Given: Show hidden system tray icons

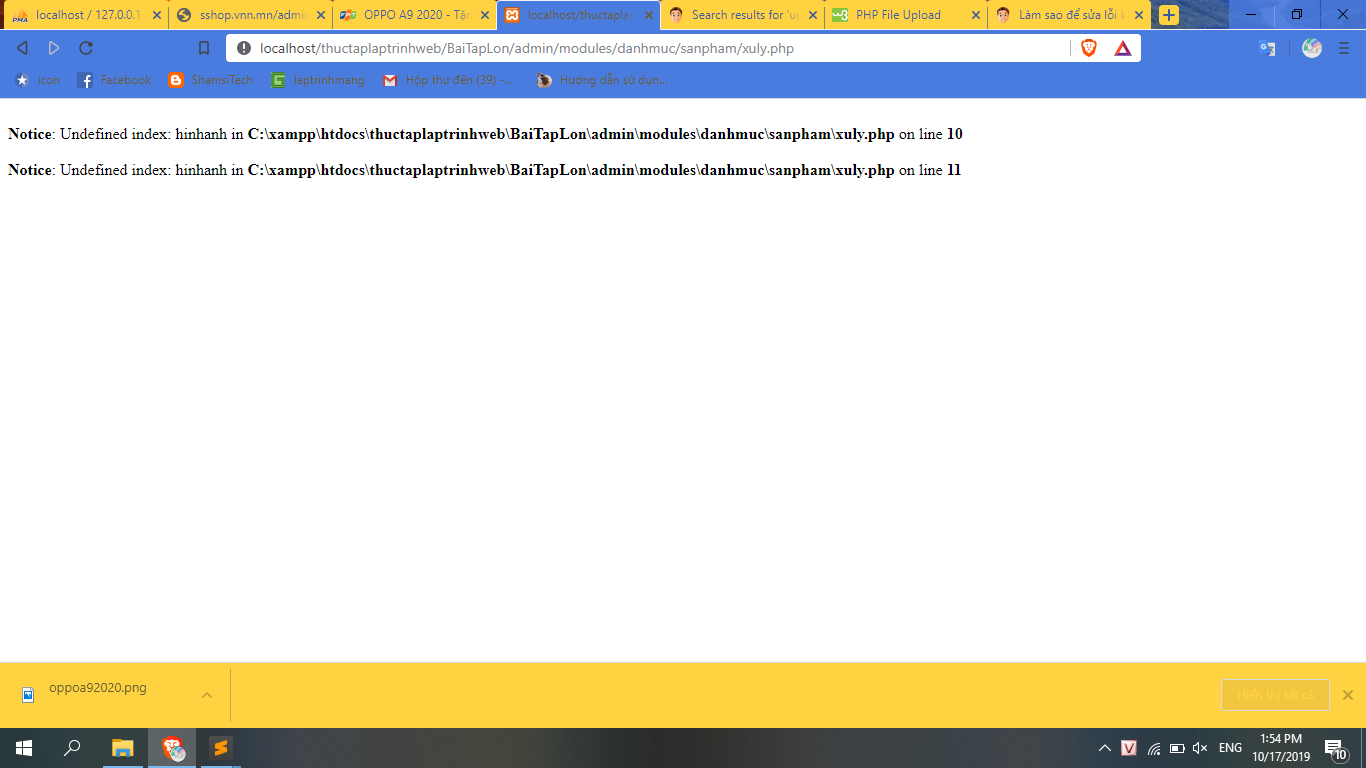Looking at the screenshot, I should 1105,748.
